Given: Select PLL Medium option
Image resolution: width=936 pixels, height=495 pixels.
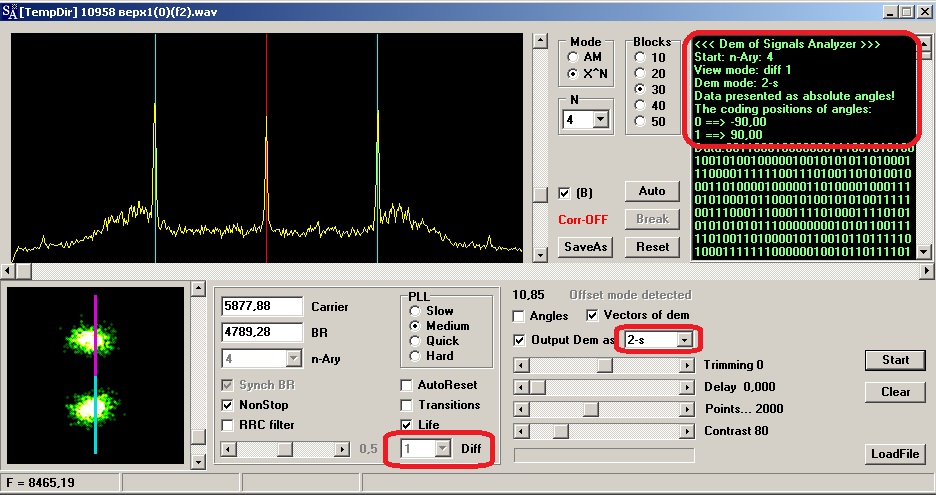Looking at the screenshot, I should pyautogui.click(x=415, y=326).
